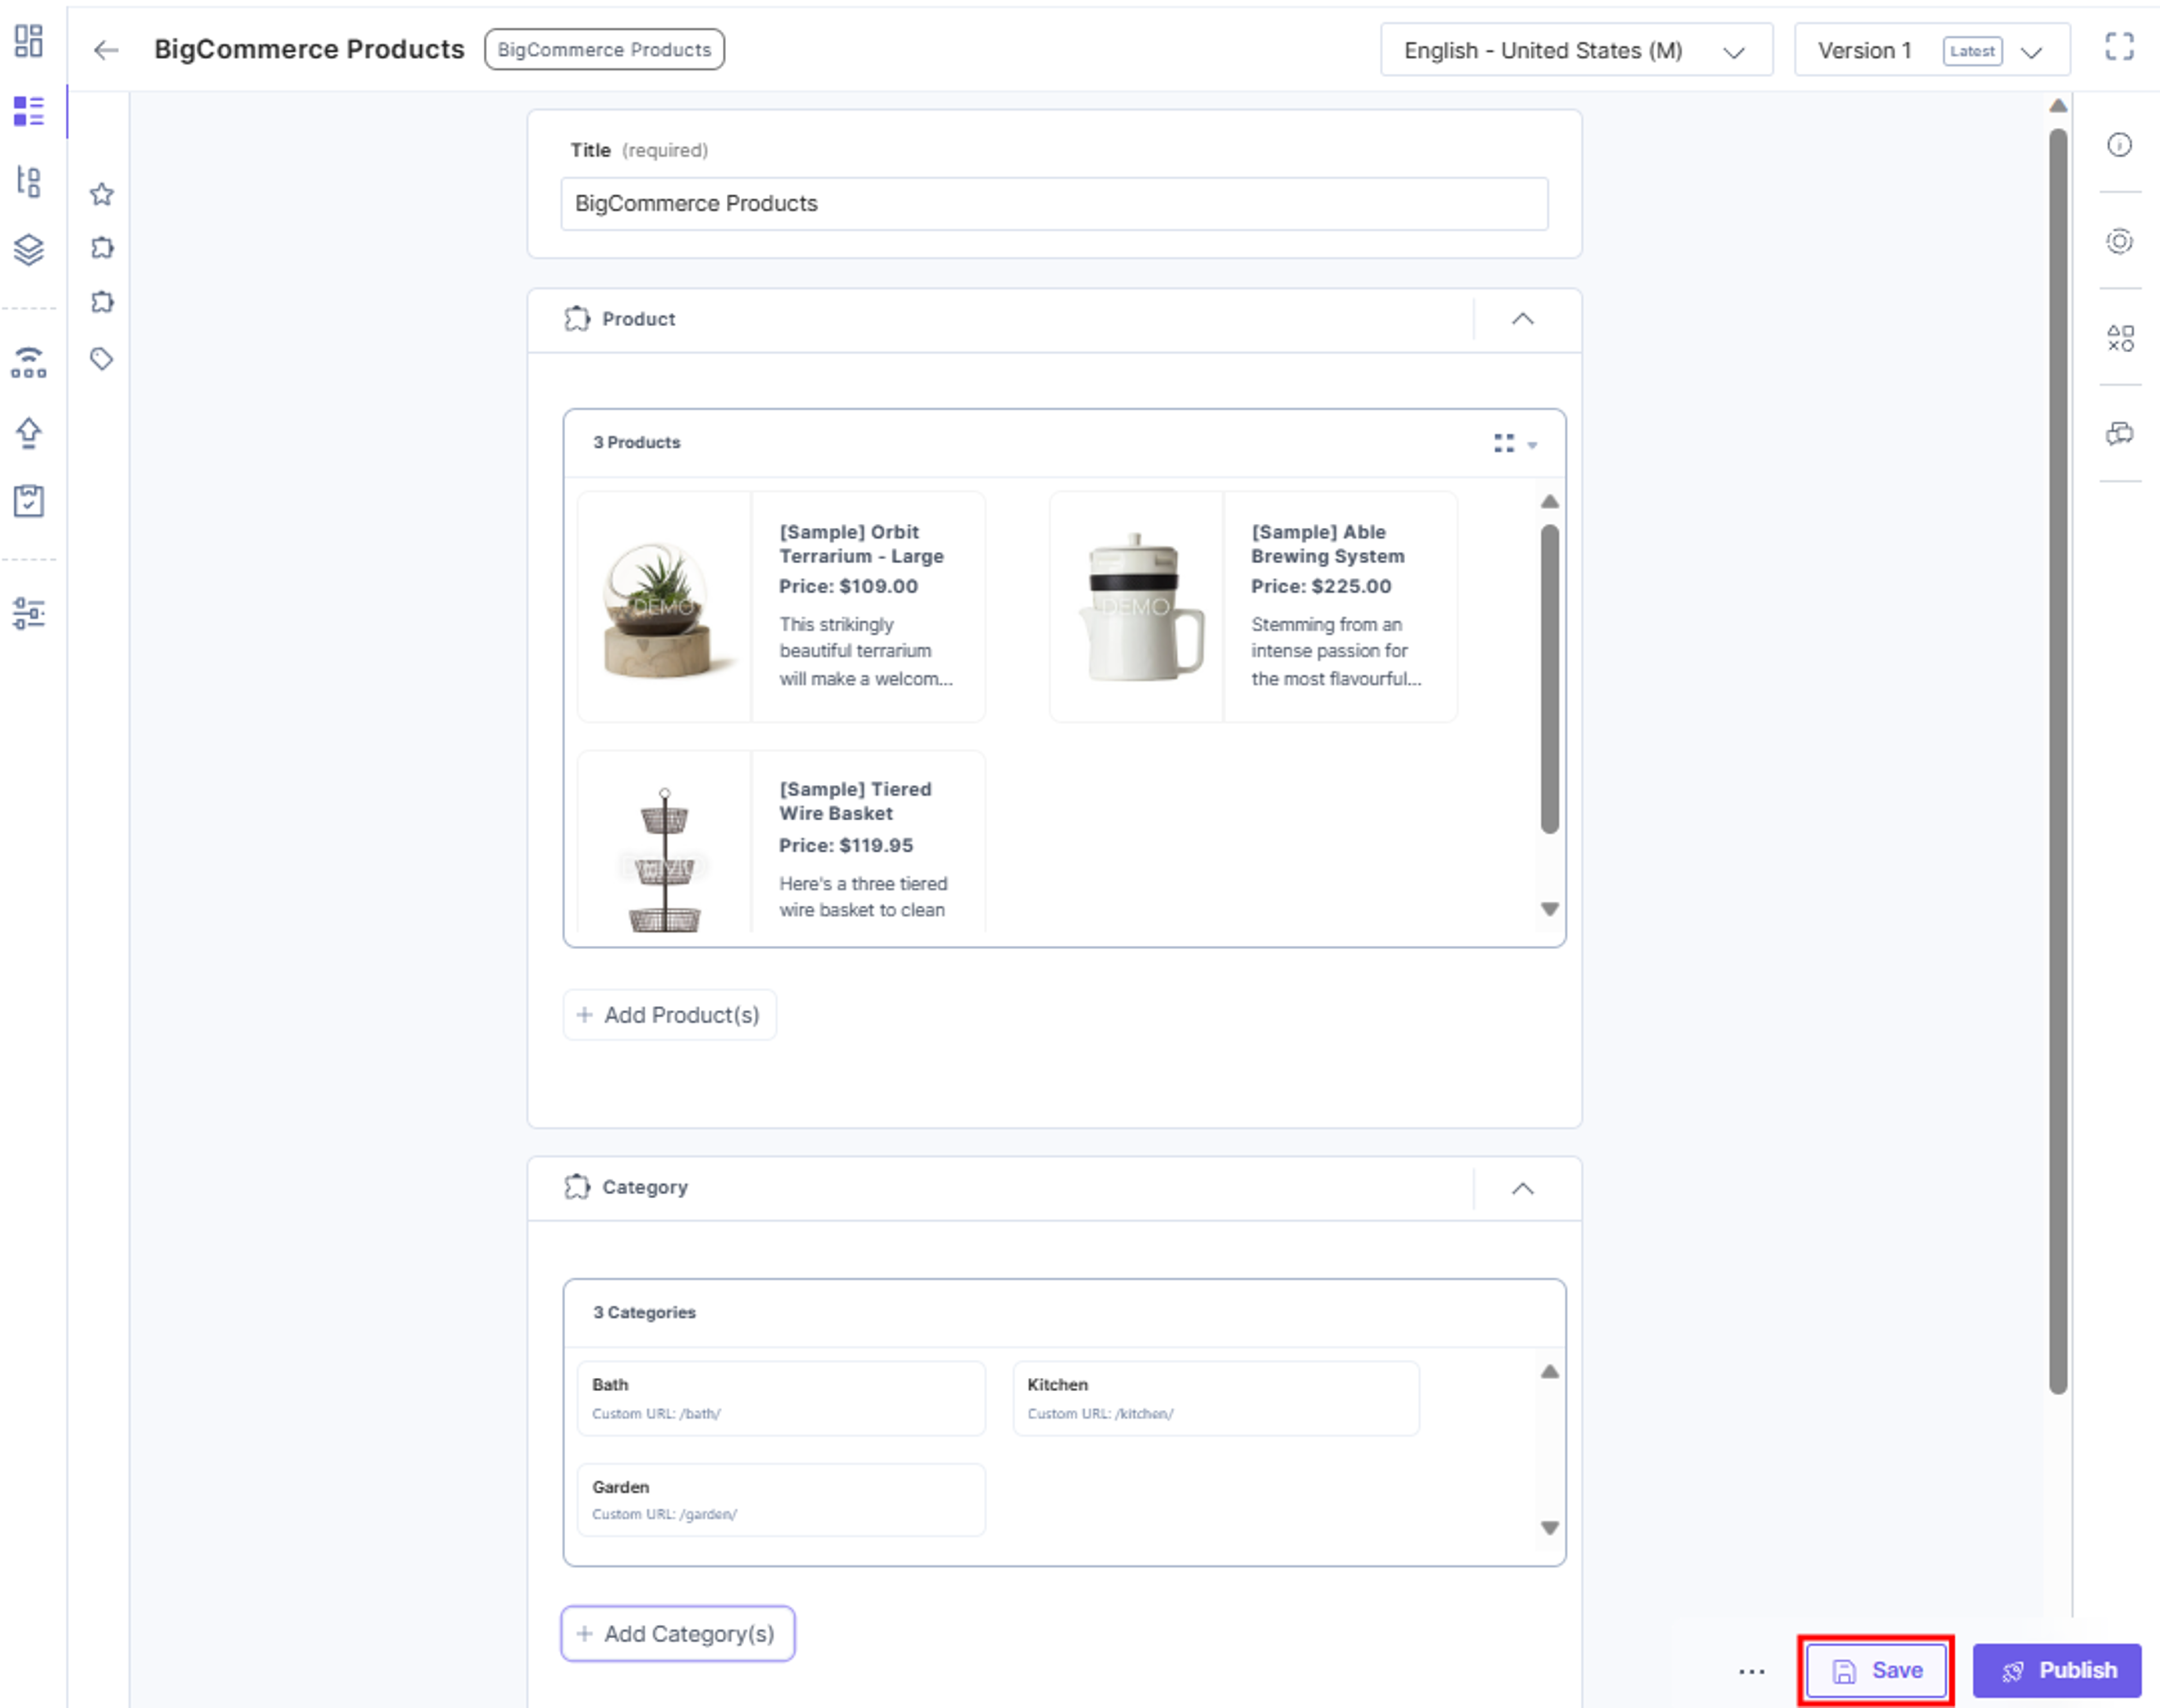Open the comments discussion icon
Image resolution: width=2160 pixels, height=1708 pixels.
2120,434
